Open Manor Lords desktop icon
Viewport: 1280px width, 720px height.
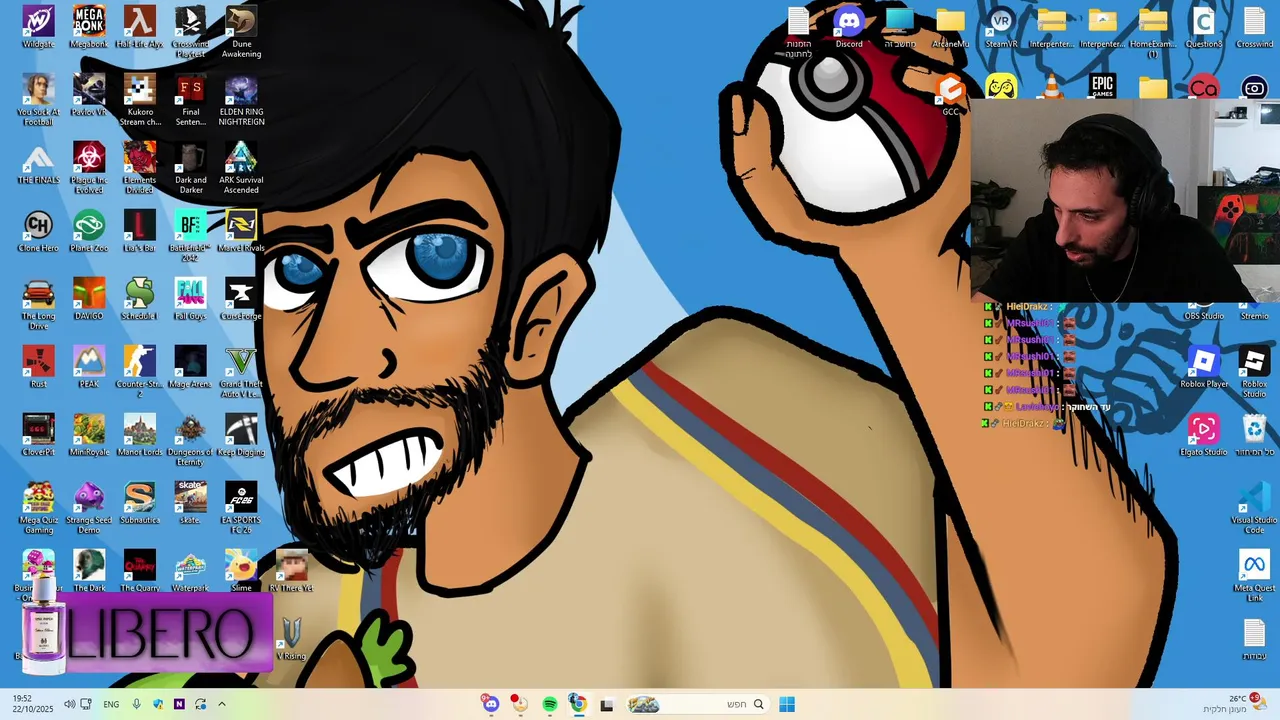click(x=140, y=435)
